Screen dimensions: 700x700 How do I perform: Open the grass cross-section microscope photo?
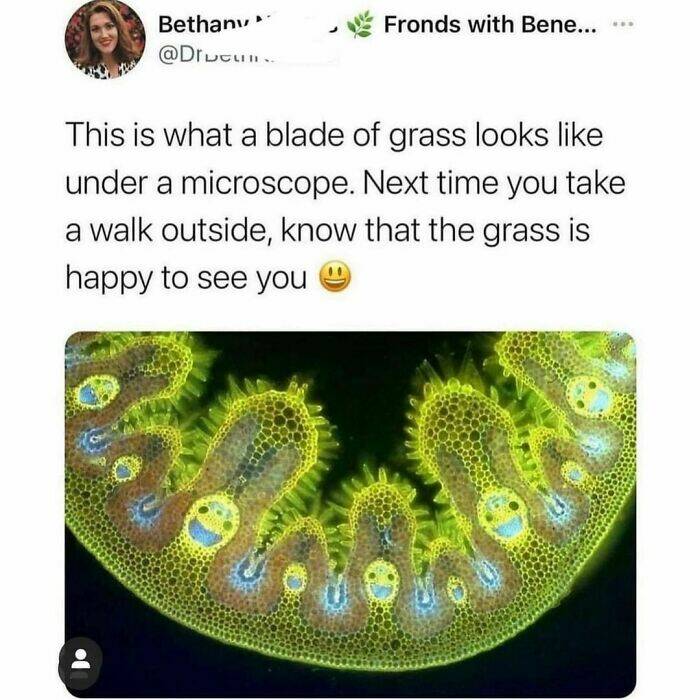point(350,514)
